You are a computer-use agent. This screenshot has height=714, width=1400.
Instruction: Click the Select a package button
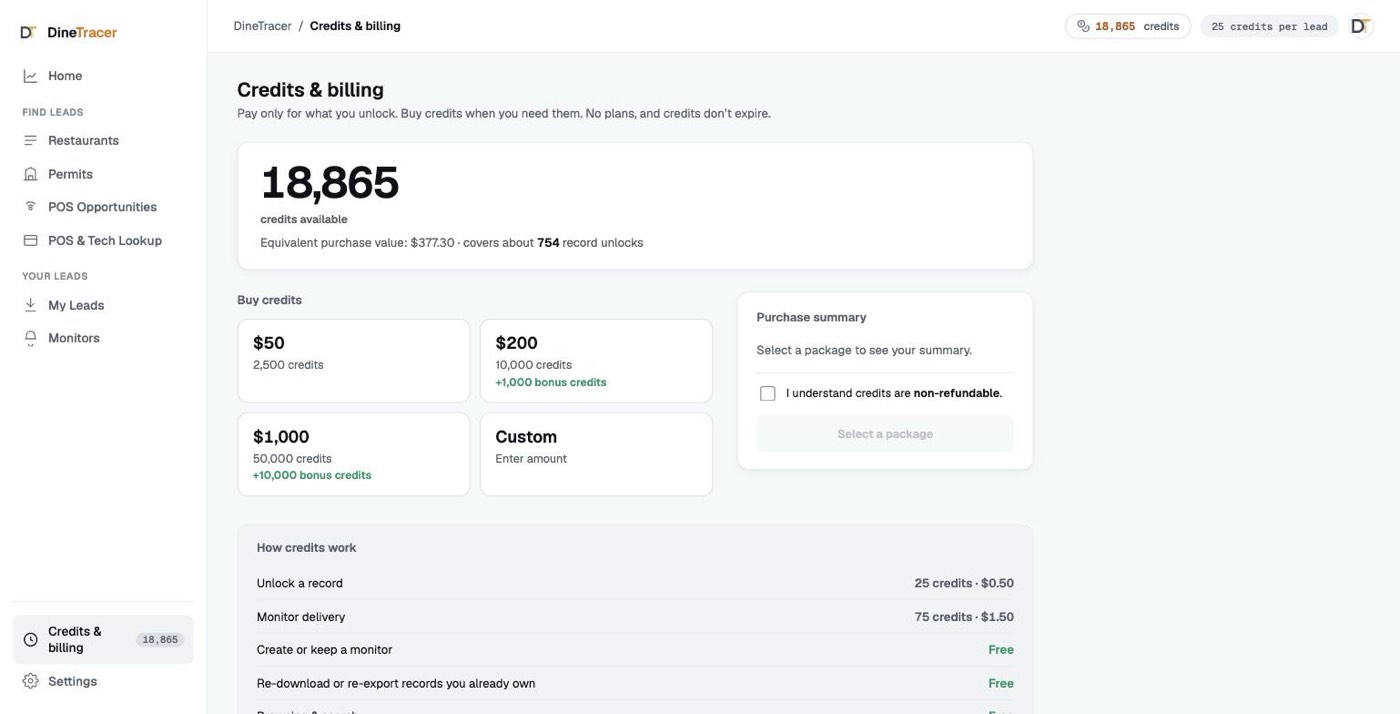tap(885, 434)
